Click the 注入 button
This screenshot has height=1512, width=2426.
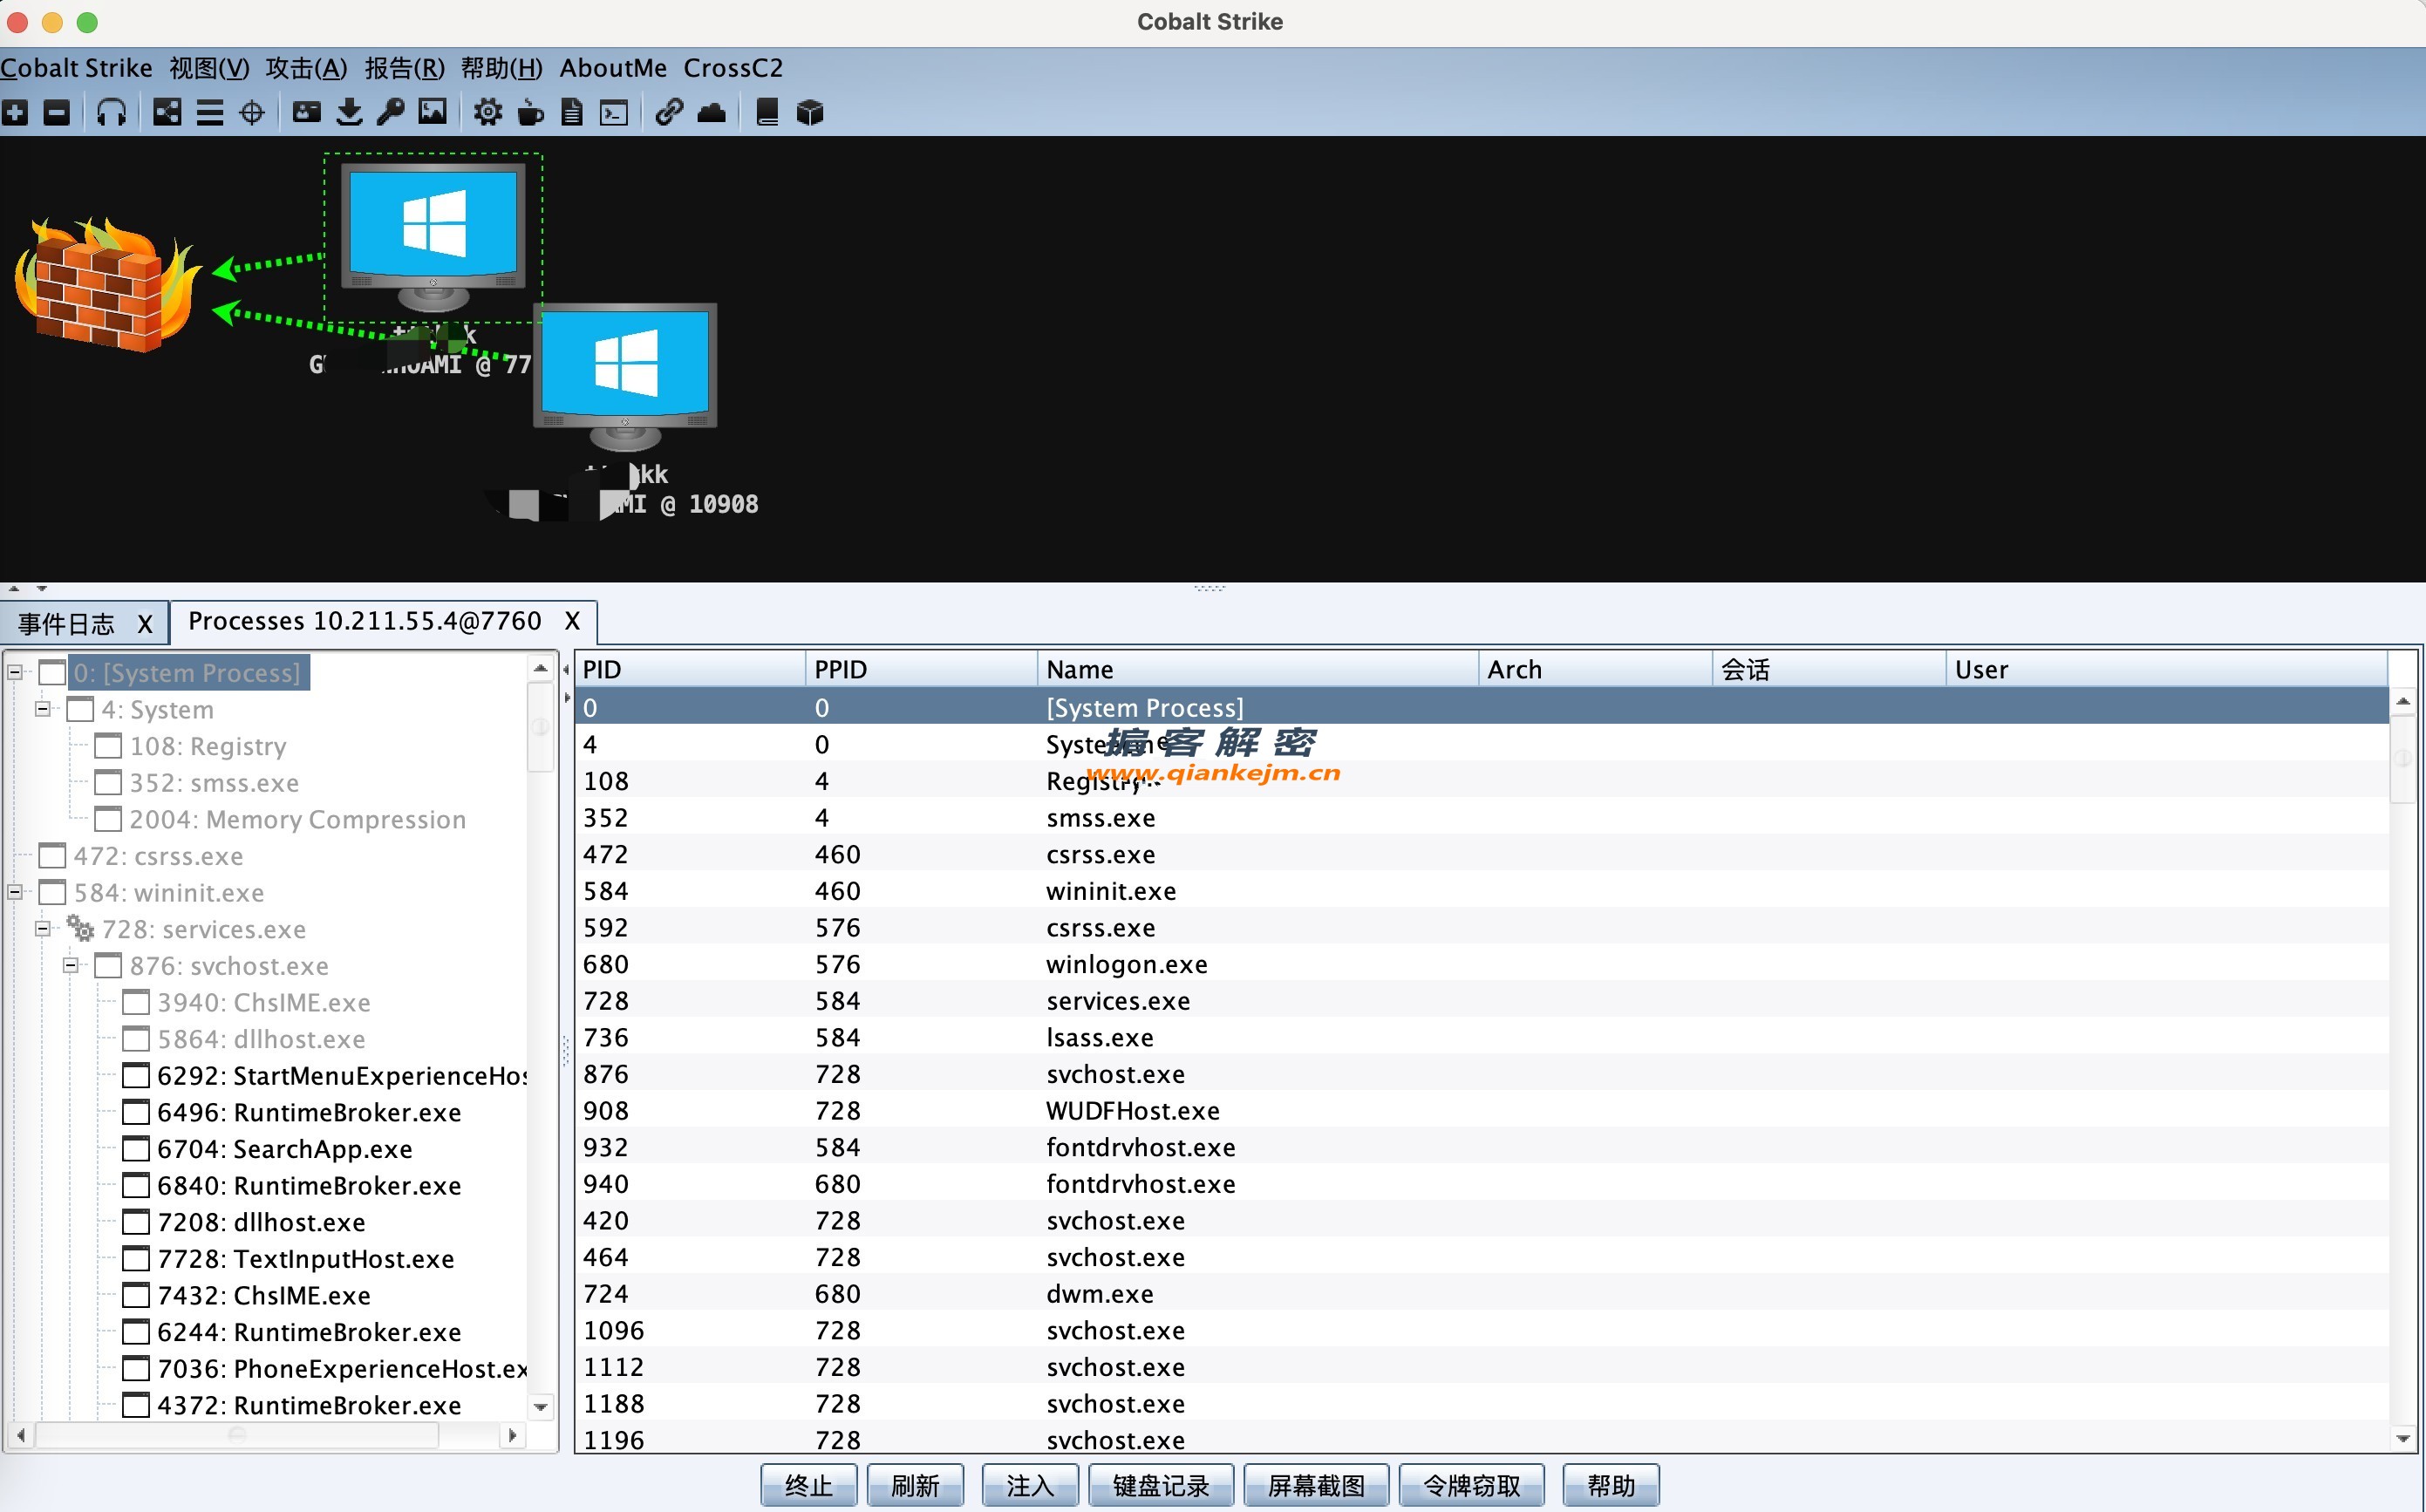[x=1030, y=1485]
